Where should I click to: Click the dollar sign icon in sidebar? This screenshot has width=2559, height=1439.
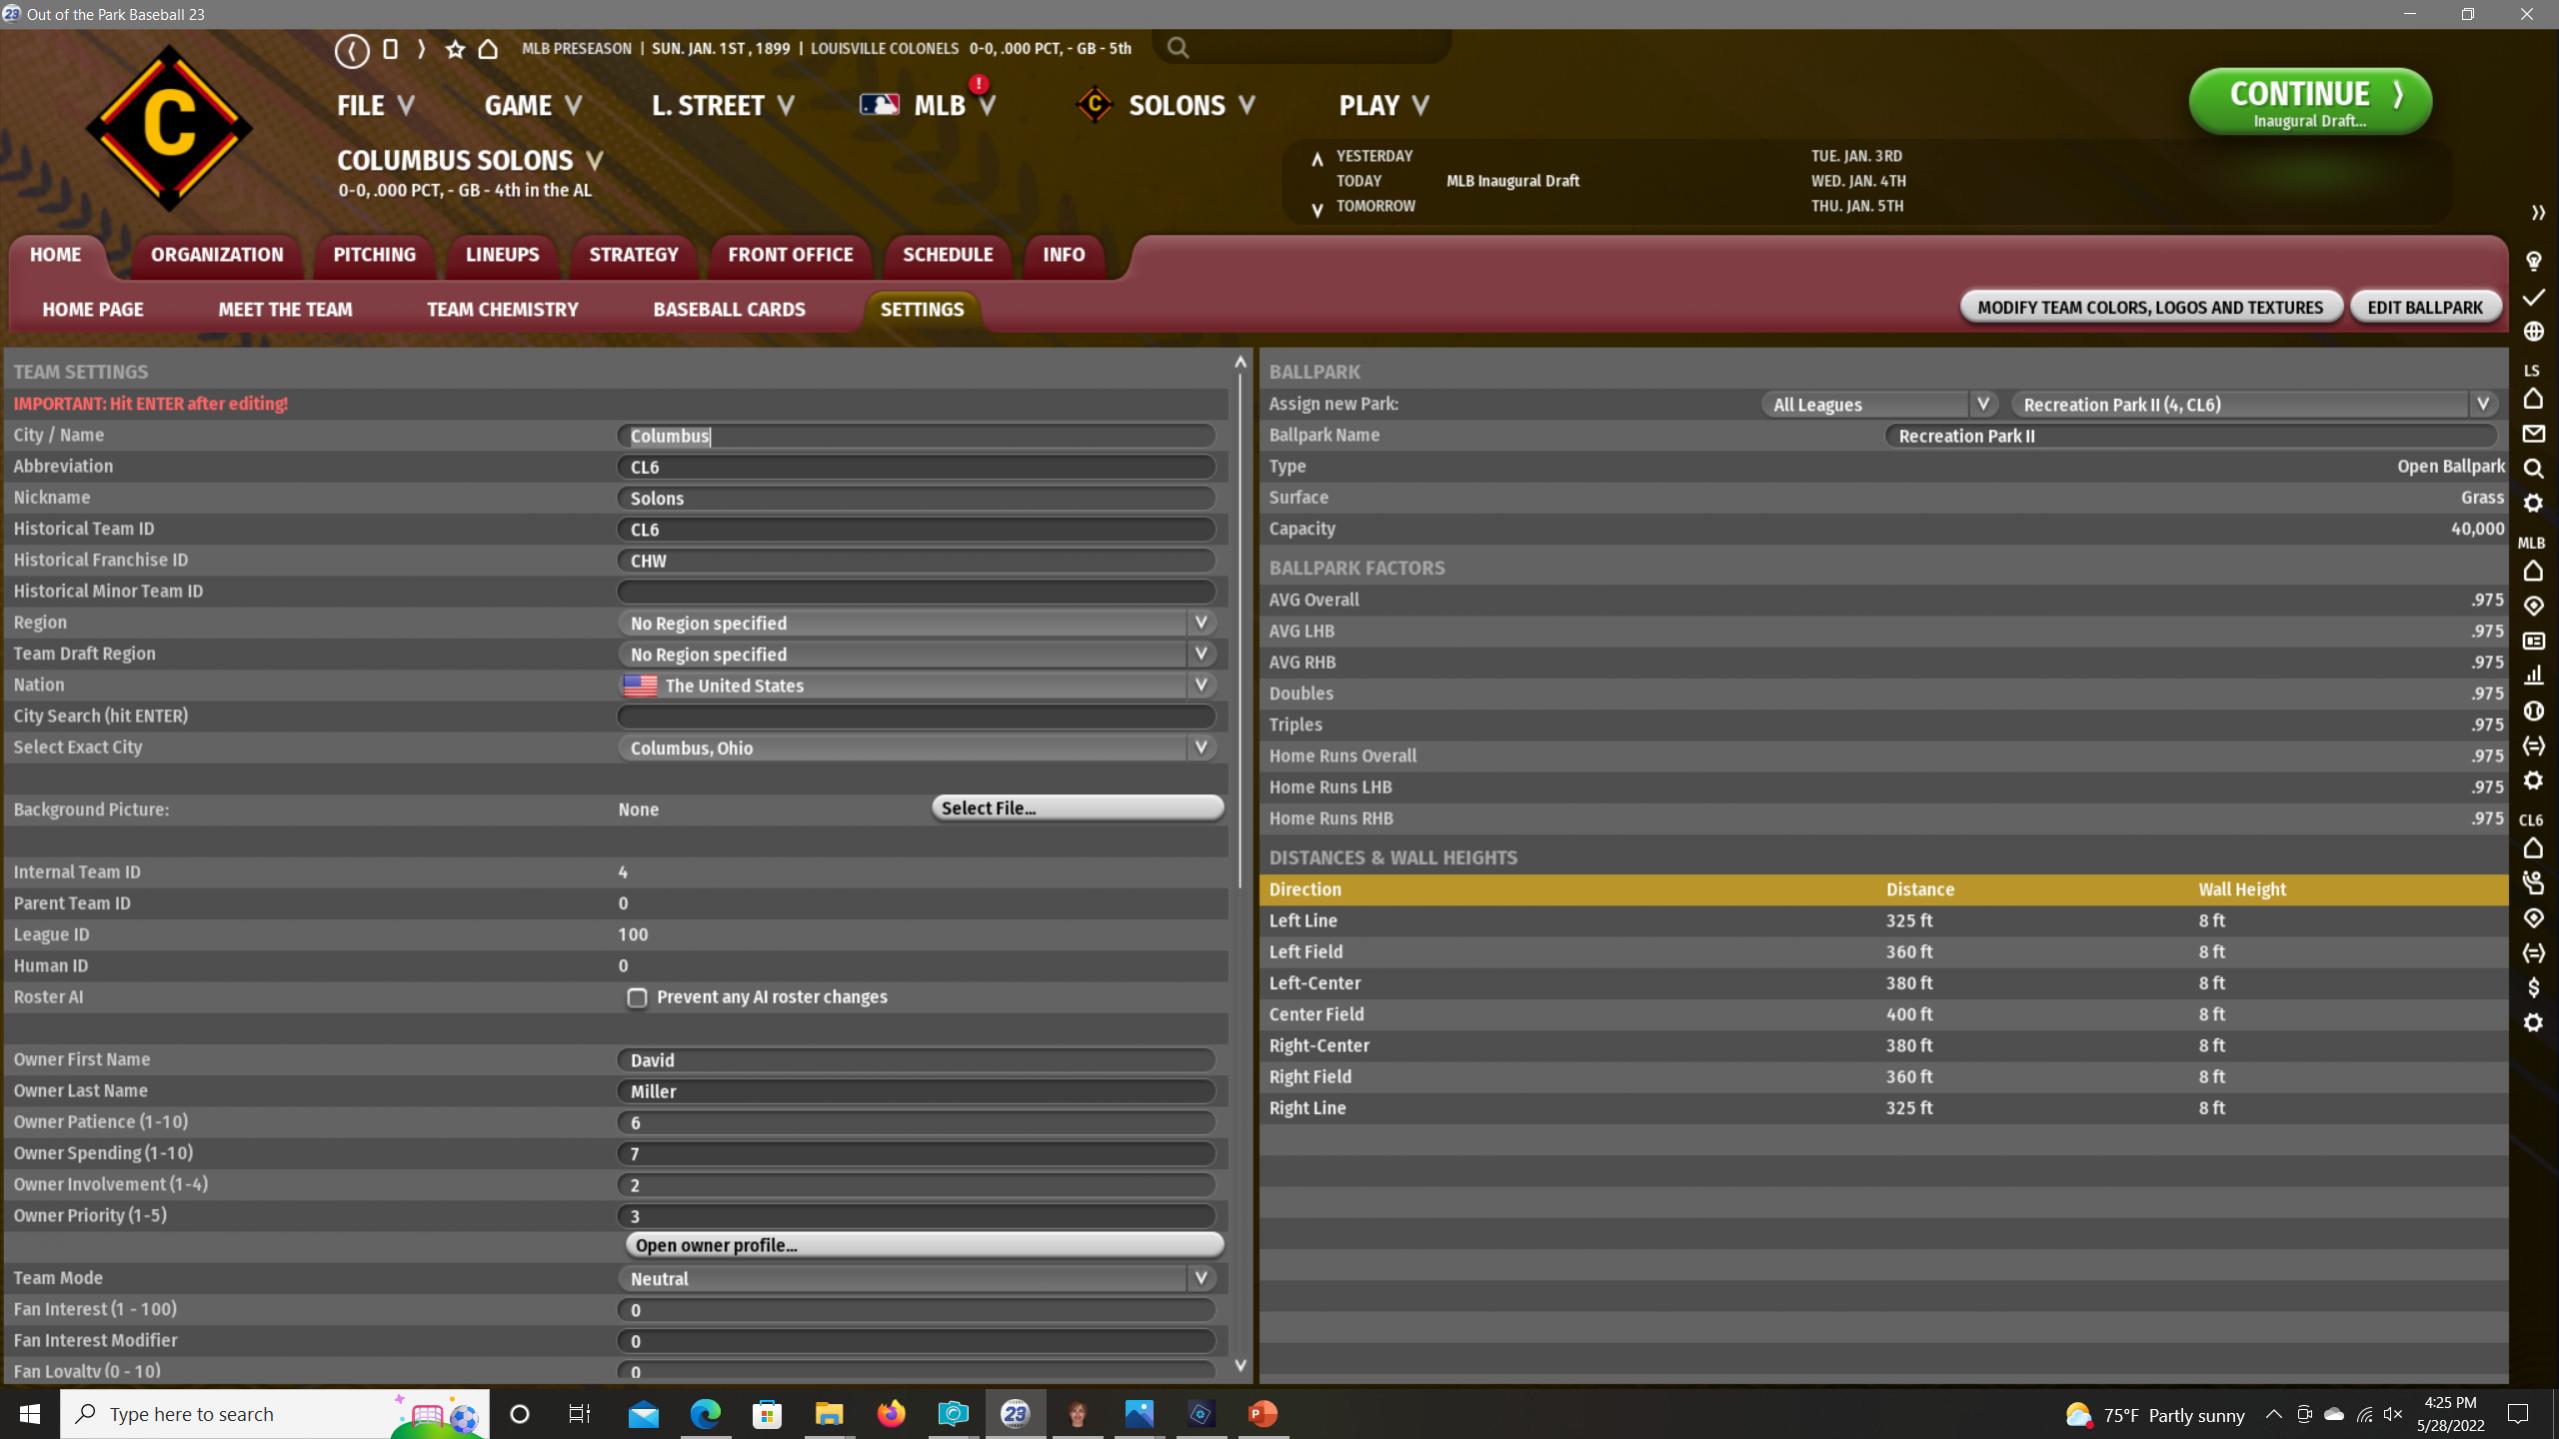[2533, 988]
